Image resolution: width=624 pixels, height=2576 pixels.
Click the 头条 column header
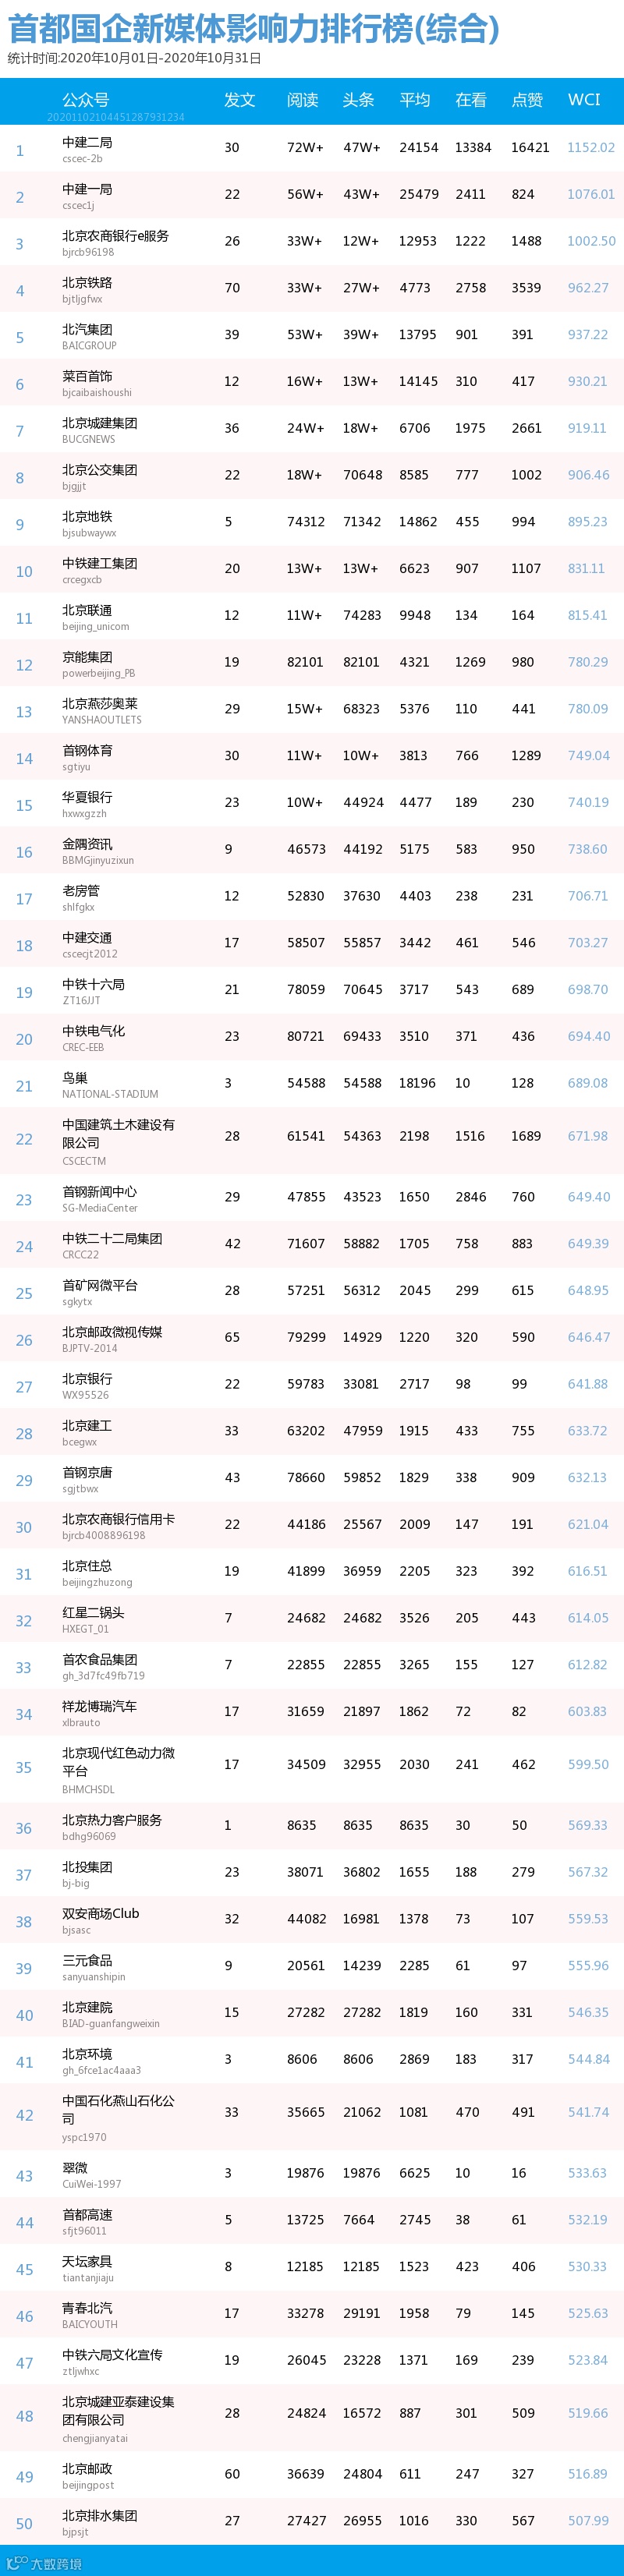pyautogui.click(x=359, y=100)
